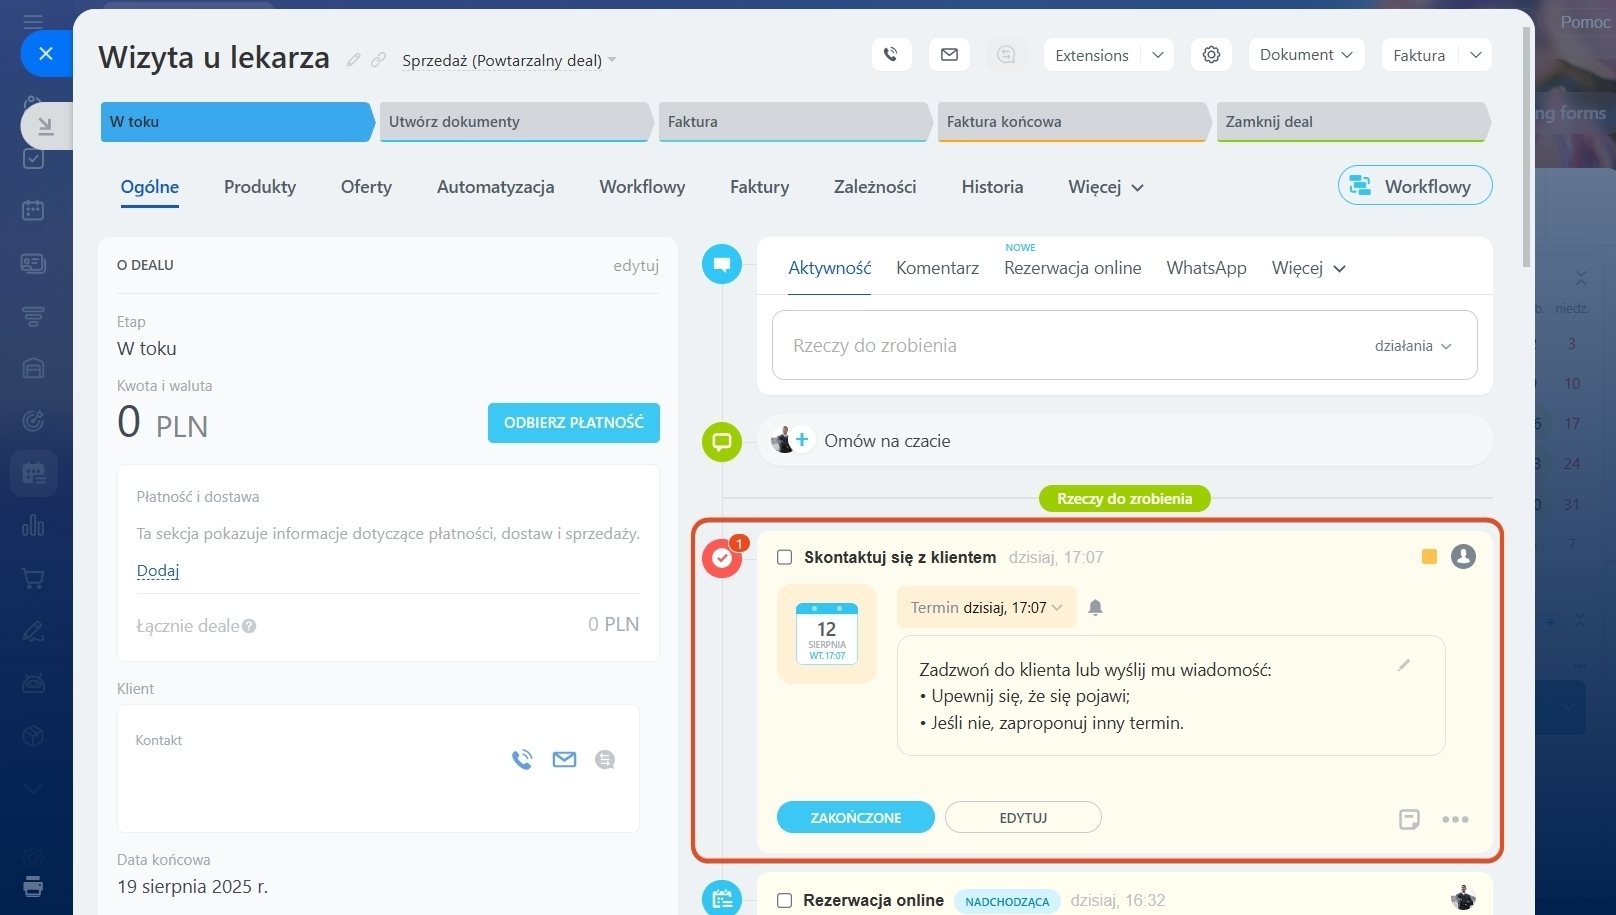Click the phone call icon in header
This screenshot has height=915, width=1616.
891,55
